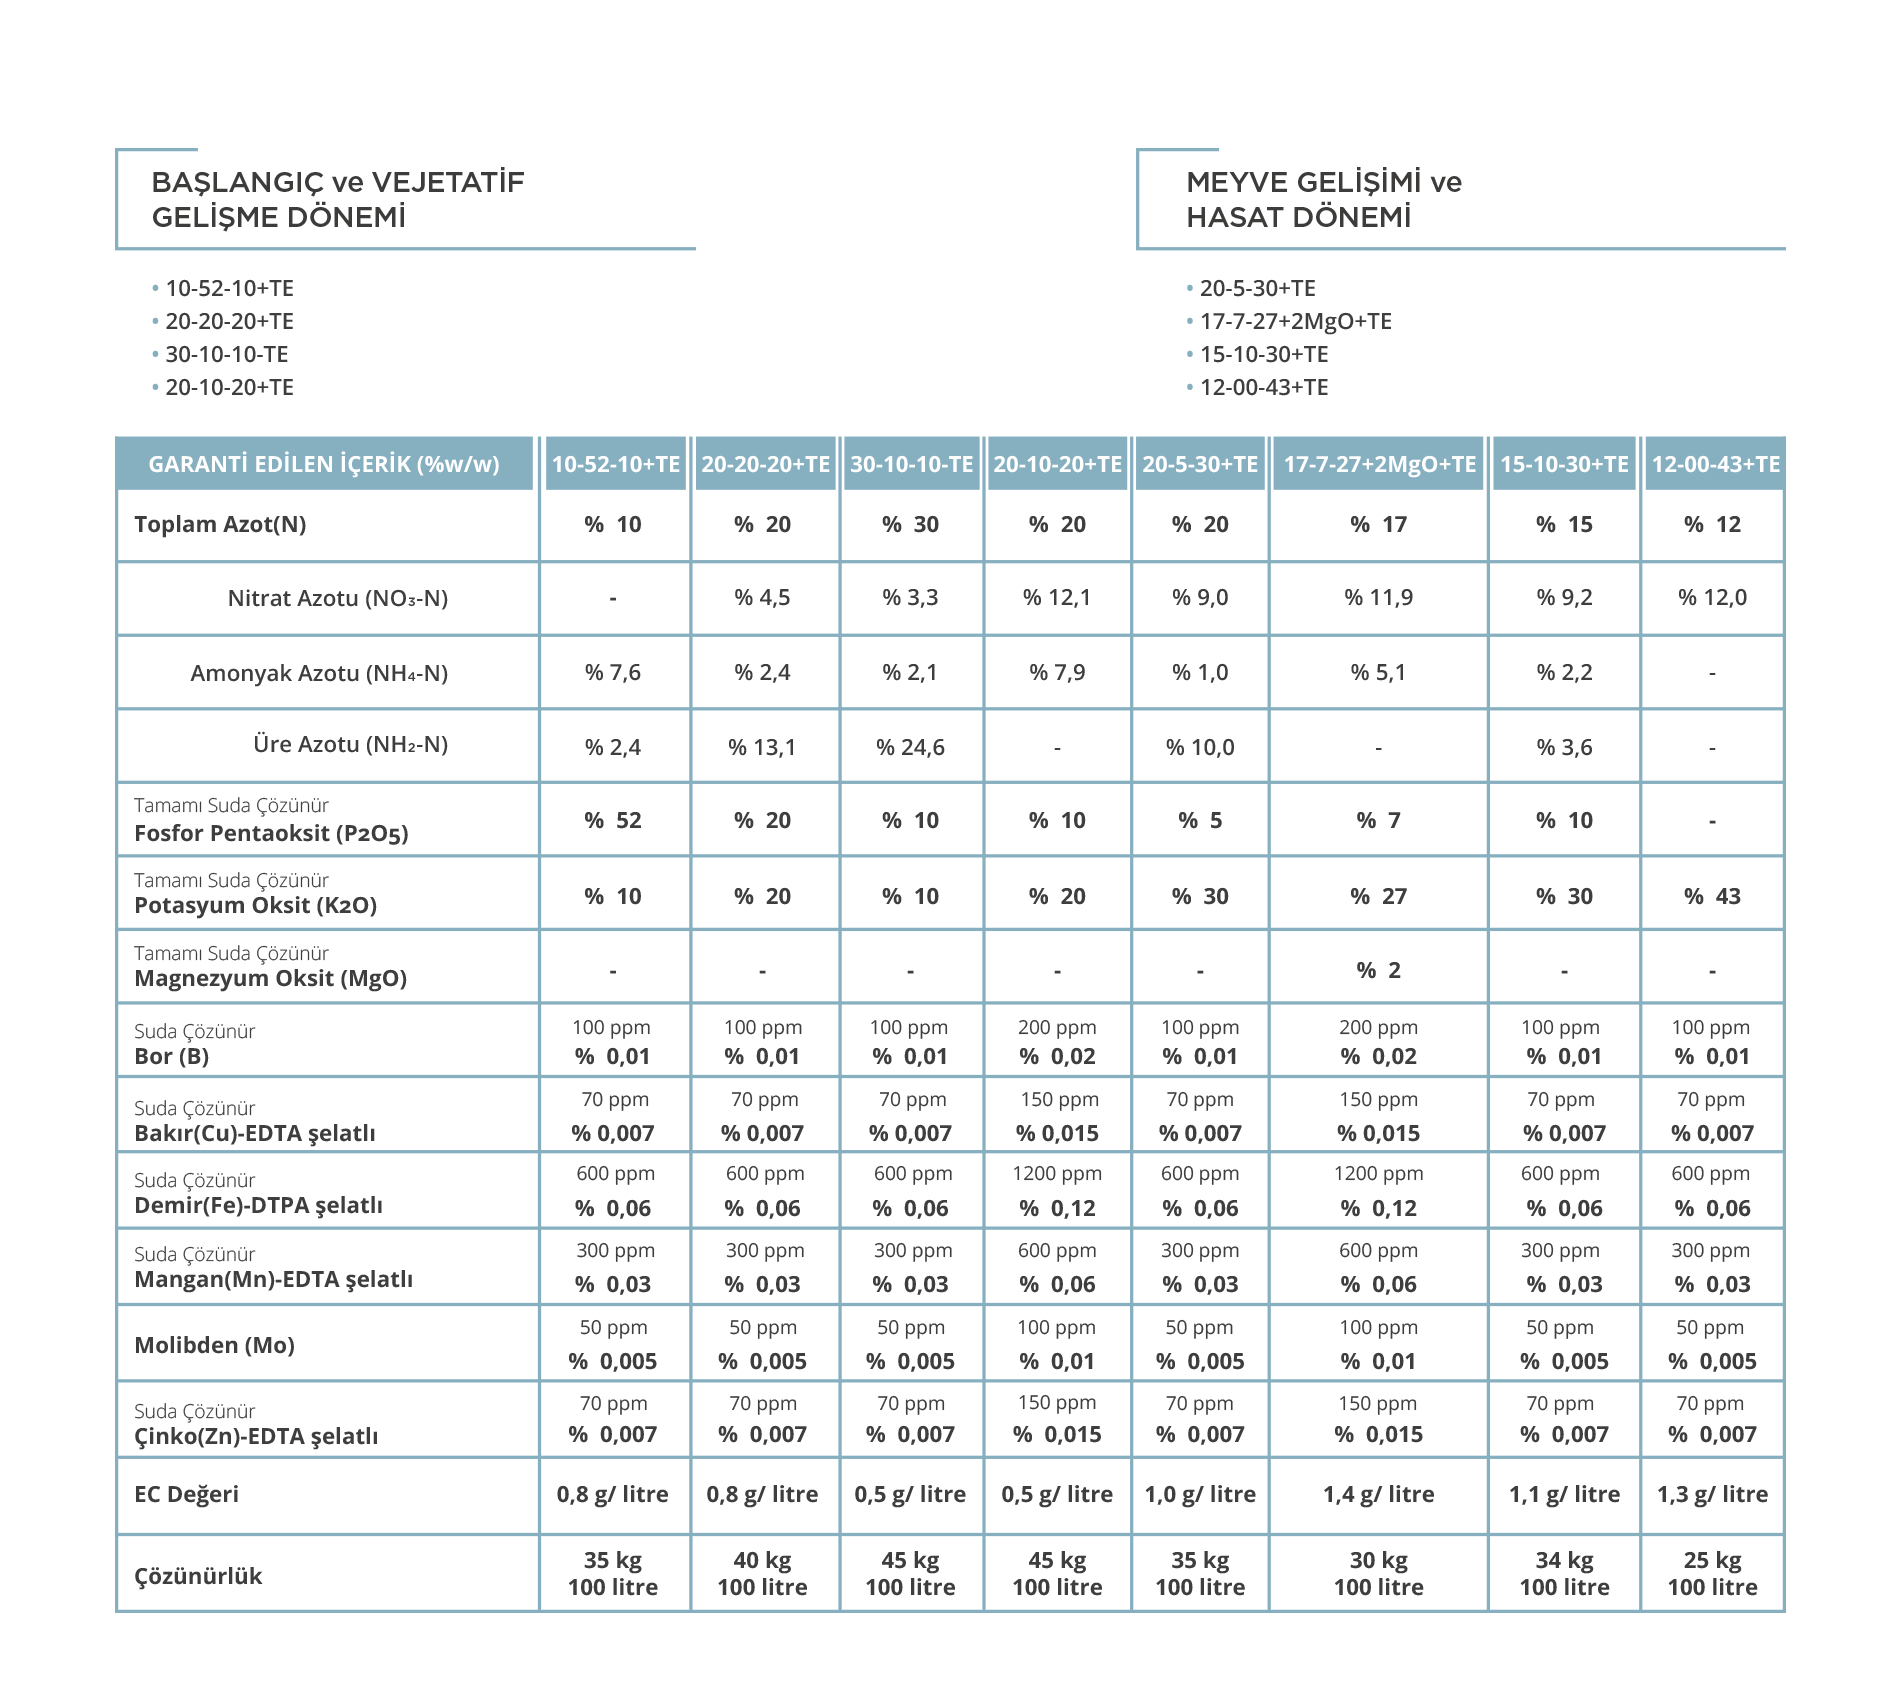Click the '34 kg 100 litre' solubility cell
The image size is (1900, 1694).
pyautogui.click(x=1564, y=1573)
